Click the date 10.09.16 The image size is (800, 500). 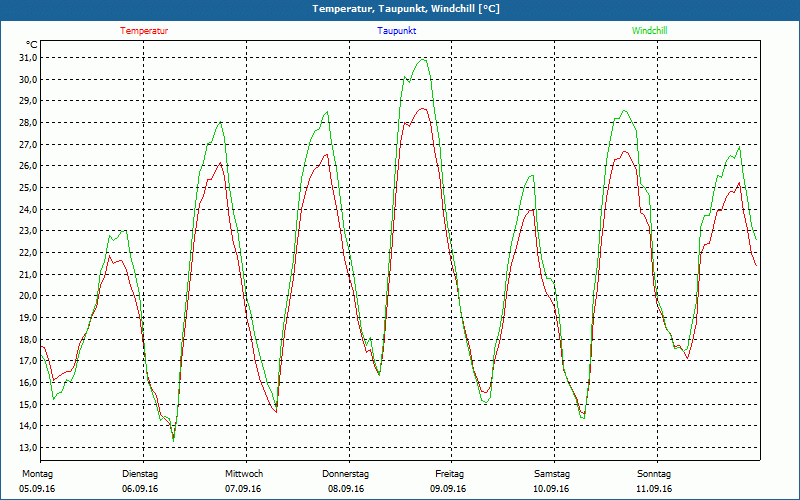tap(551, 489)
